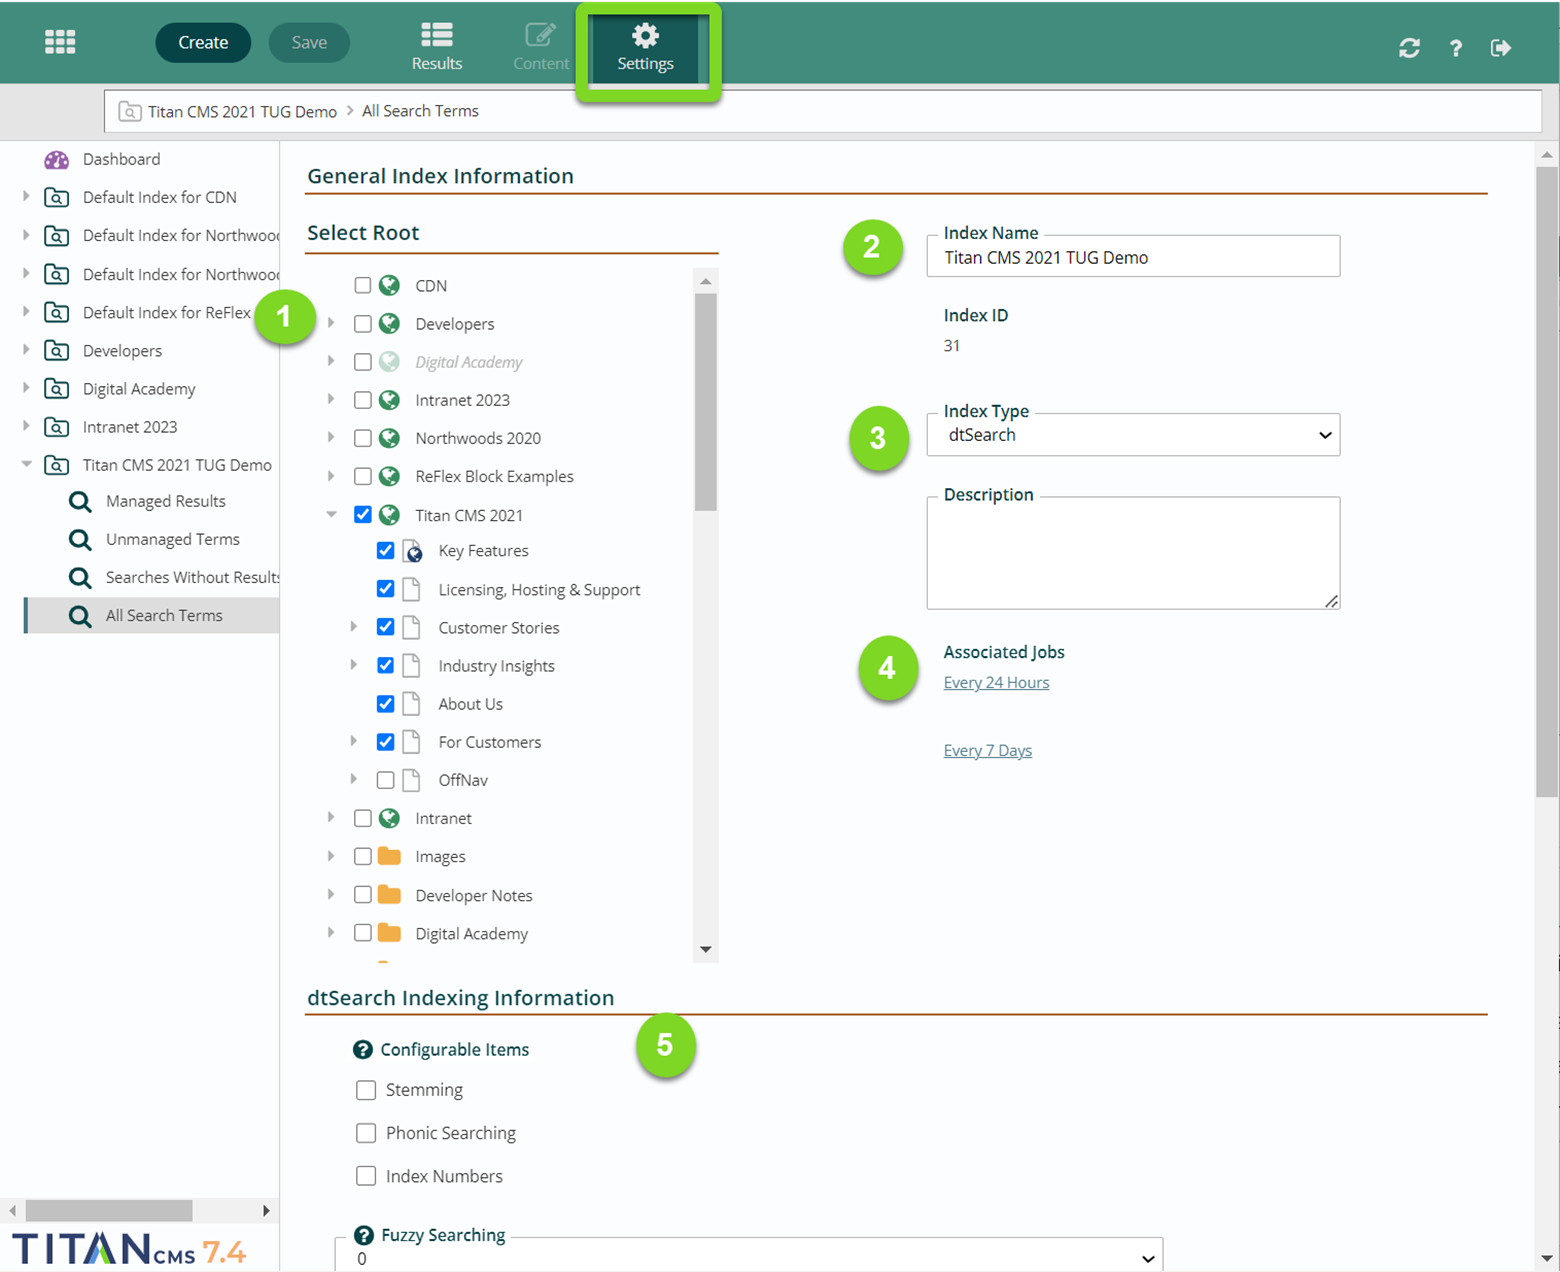Image resolution: width=1560 pixels, height=1272 pixels.
Task: Expand the Industry Insights tree node
Action: coord(353,665)
